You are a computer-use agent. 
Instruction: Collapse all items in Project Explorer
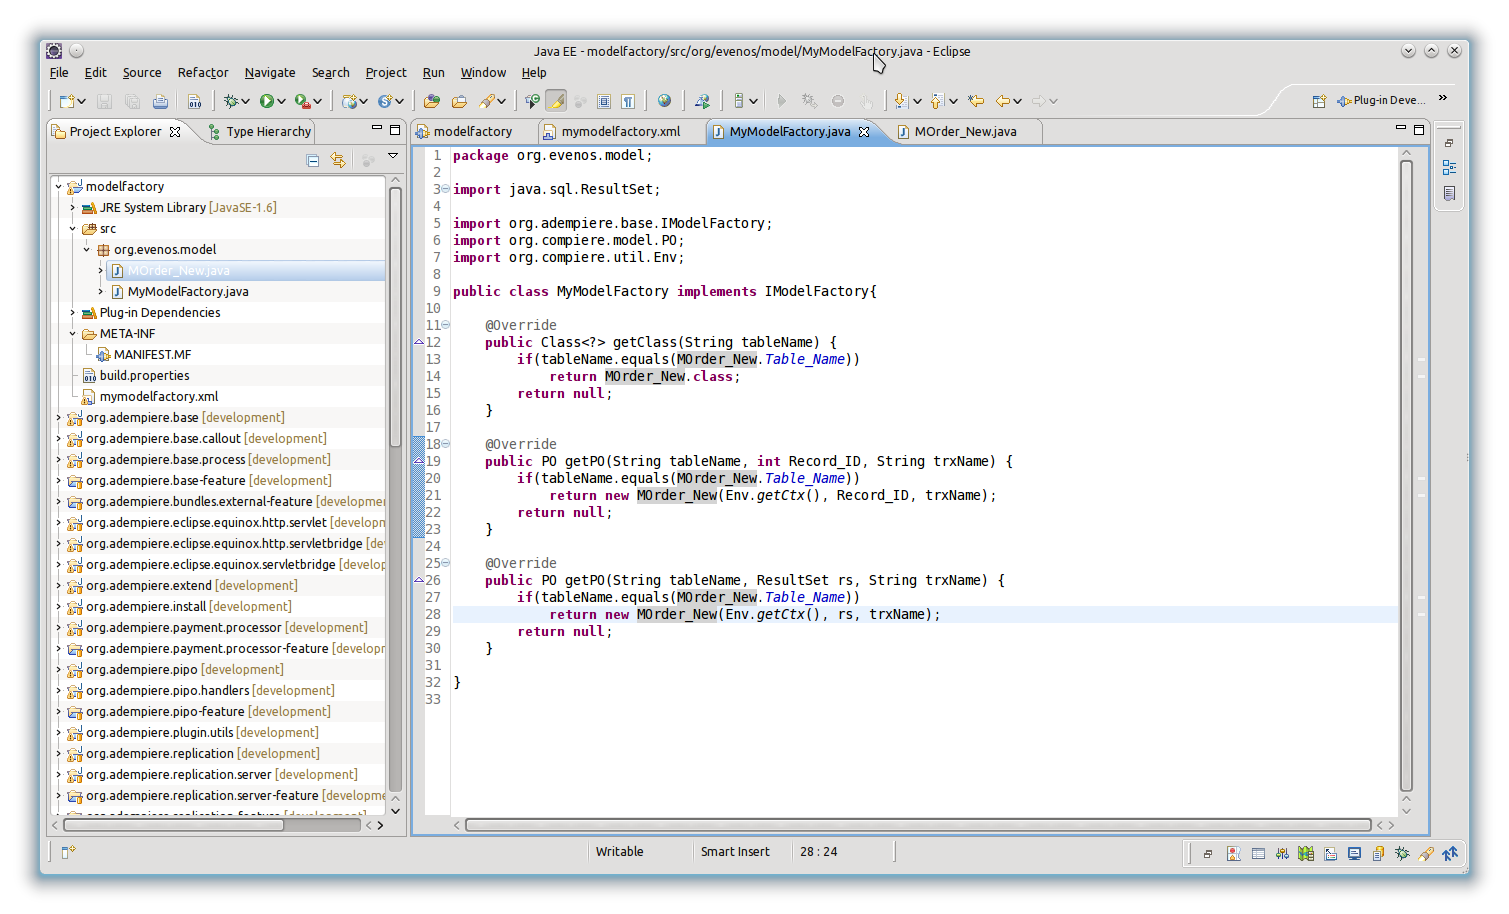coord(313,160)
